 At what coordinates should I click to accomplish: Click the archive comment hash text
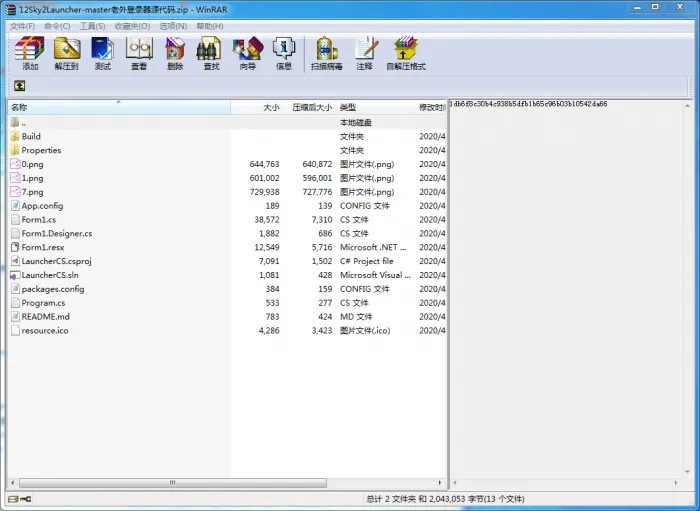click(x=528, y=104)
